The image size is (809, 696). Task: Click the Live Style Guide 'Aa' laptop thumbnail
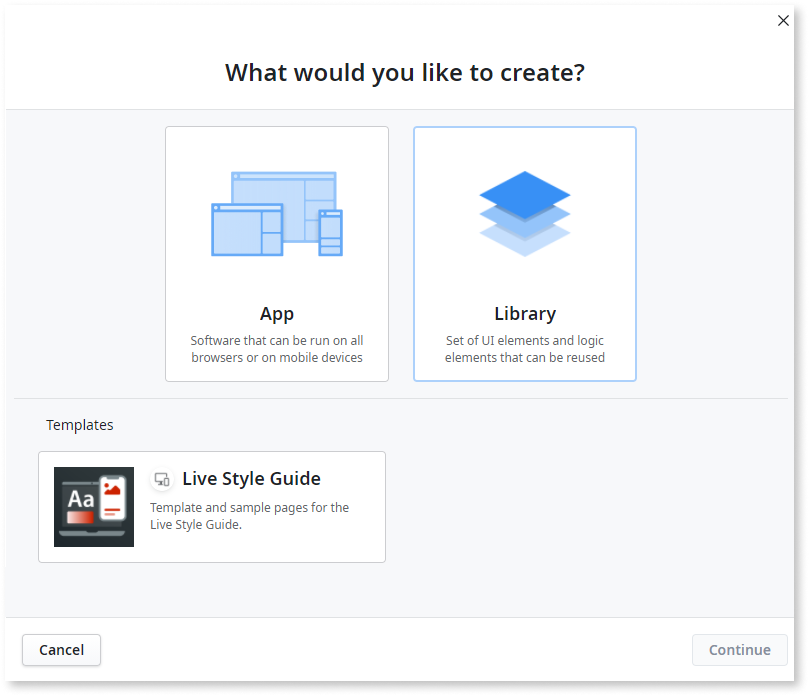click(93, 506)
